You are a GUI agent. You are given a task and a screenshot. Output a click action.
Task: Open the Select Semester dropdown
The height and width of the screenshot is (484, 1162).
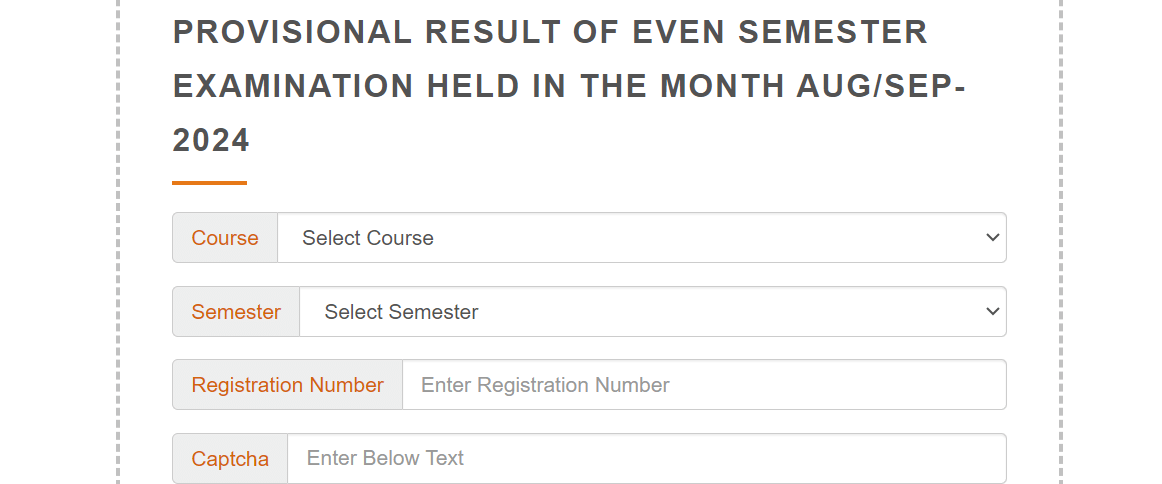653,312
